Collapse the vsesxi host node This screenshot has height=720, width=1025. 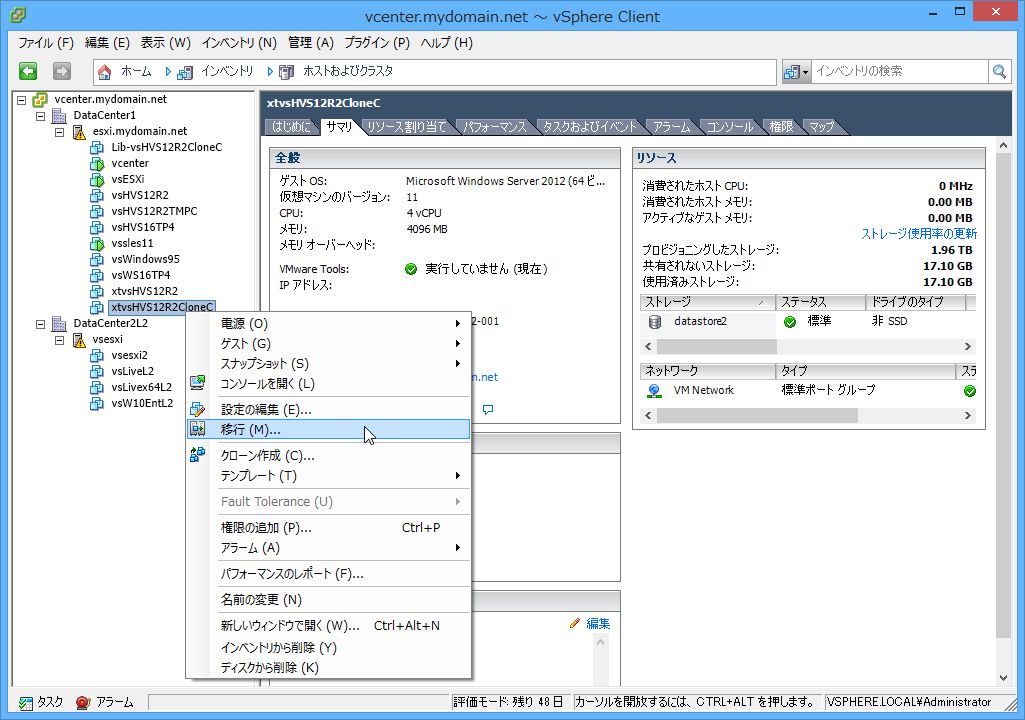pyautogui.click(x=59, y=340)
